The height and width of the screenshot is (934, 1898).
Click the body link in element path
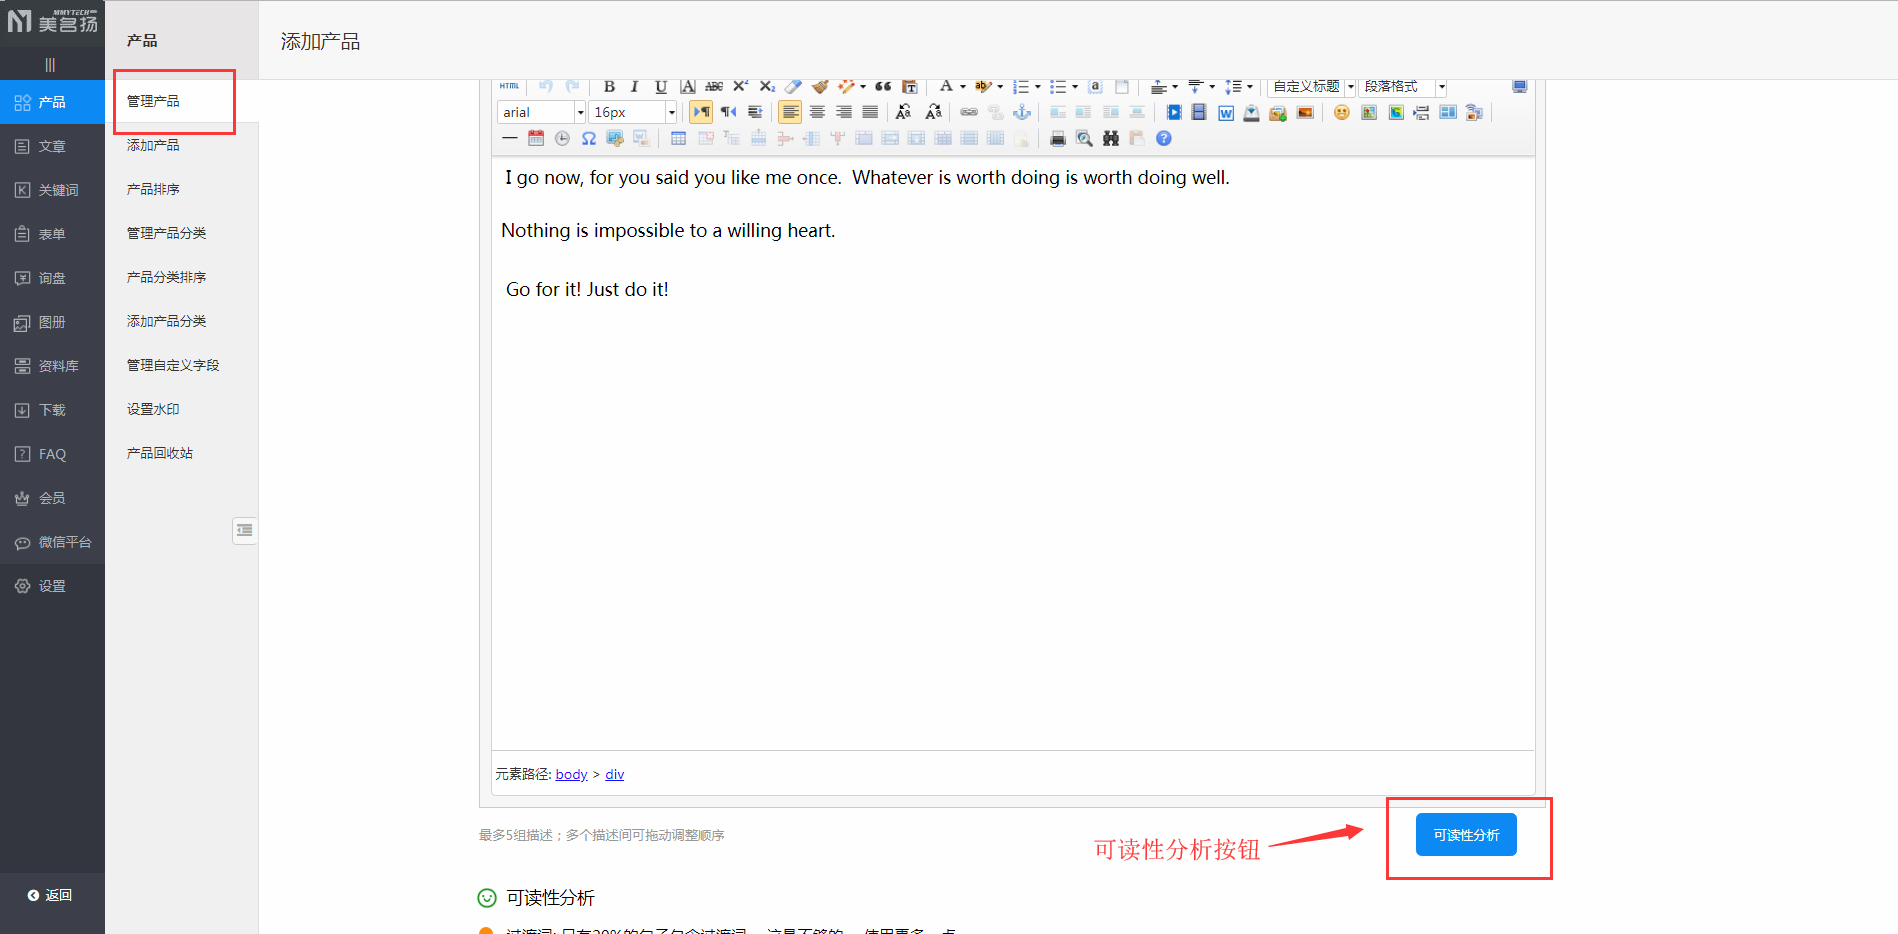pos(571,774)
